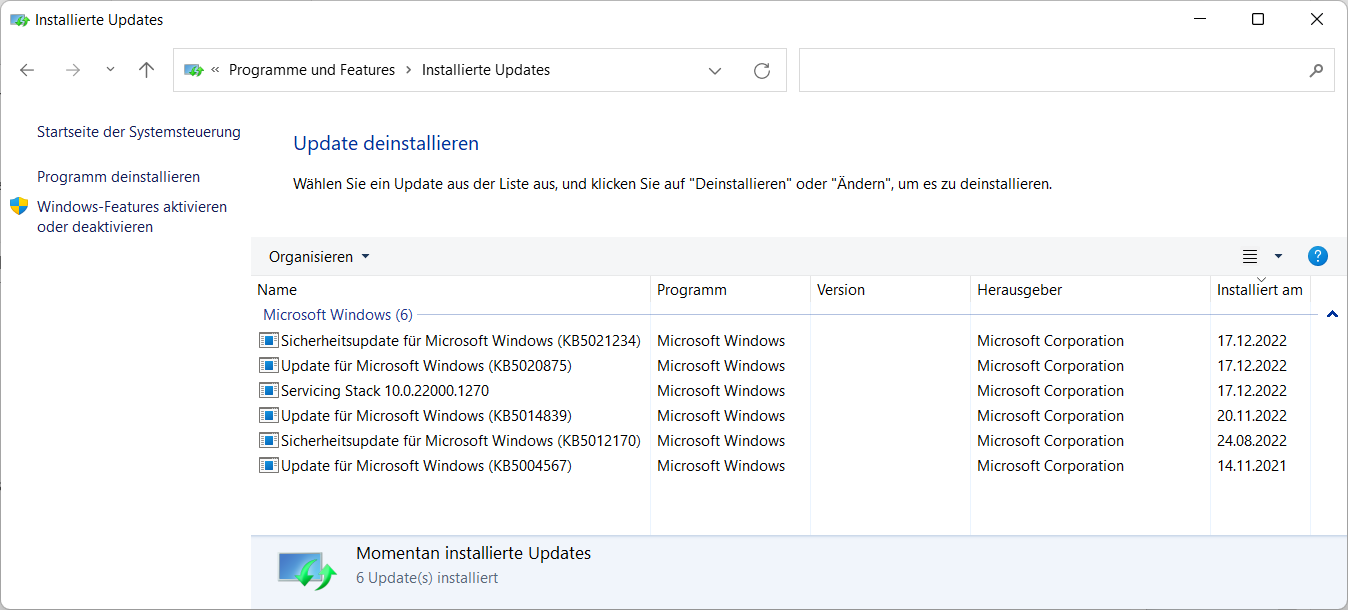
Task: Open Windows-Features aktivieren oder deaktivieren link
Action: pyautogui.click(x=132, y=217)
